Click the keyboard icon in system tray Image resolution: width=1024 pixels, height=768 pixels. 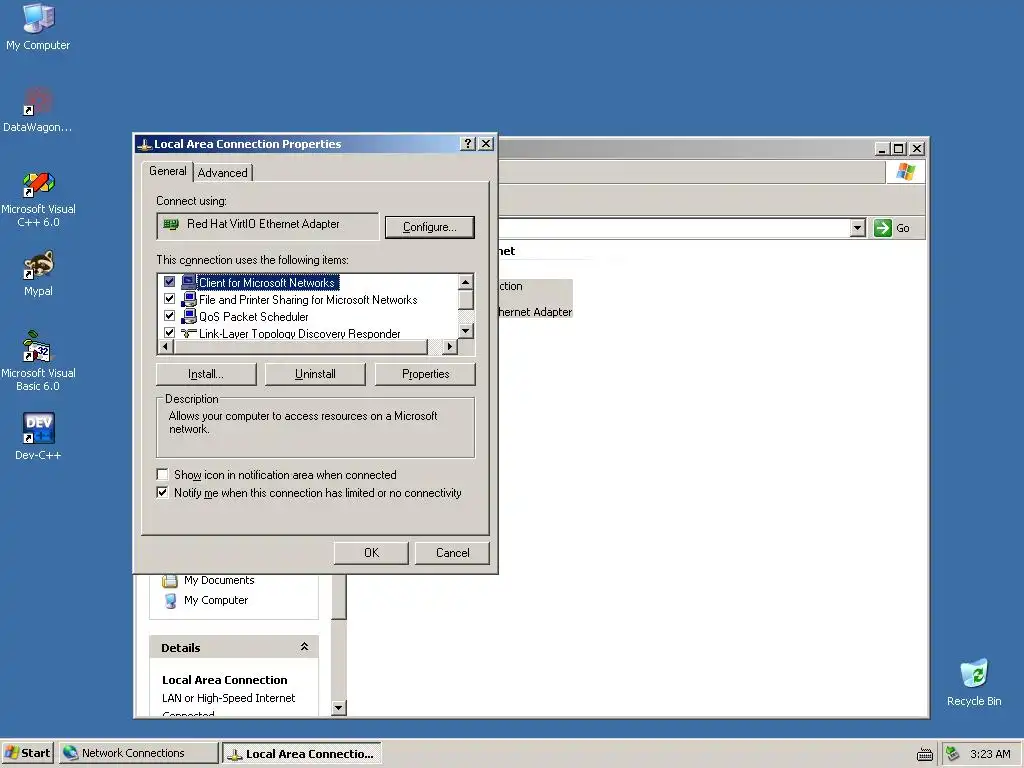924,754
